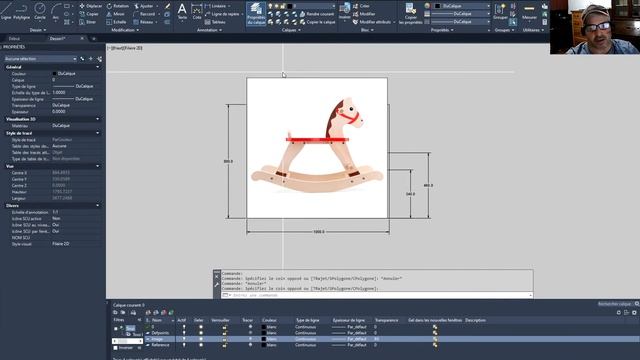Select the Polyligne tool
Screen dimensions: 640x360
pyautogui.click(x=21, y=11)
